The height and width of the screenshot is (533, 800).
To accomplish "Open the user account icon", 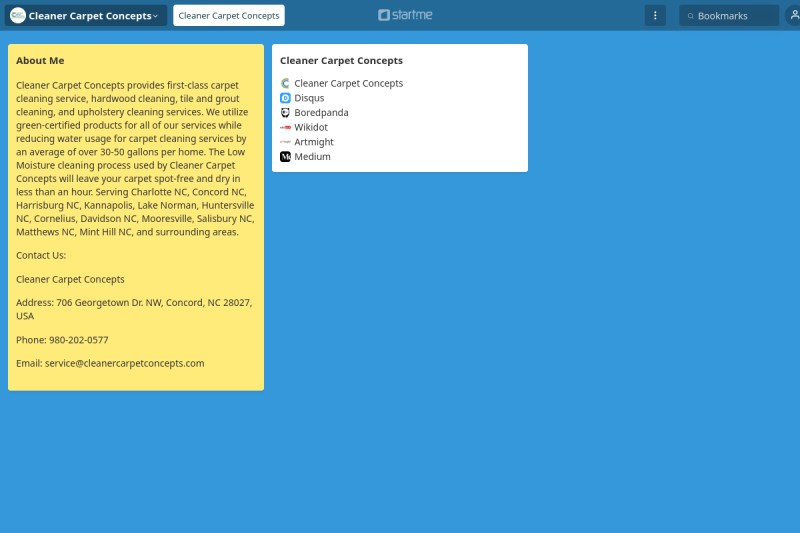I will coord(794,15).
